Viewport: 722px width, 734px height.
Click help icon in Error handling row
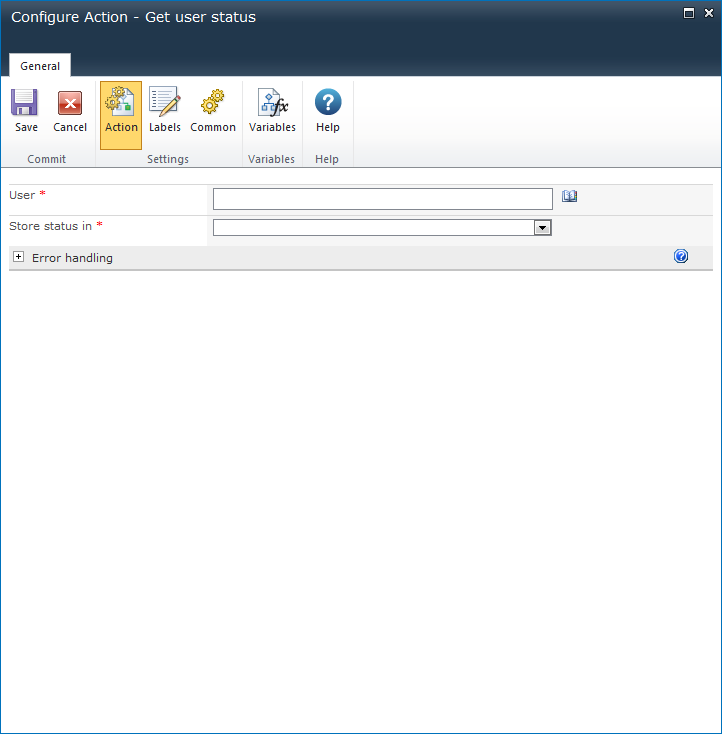[x=681, y=256]
